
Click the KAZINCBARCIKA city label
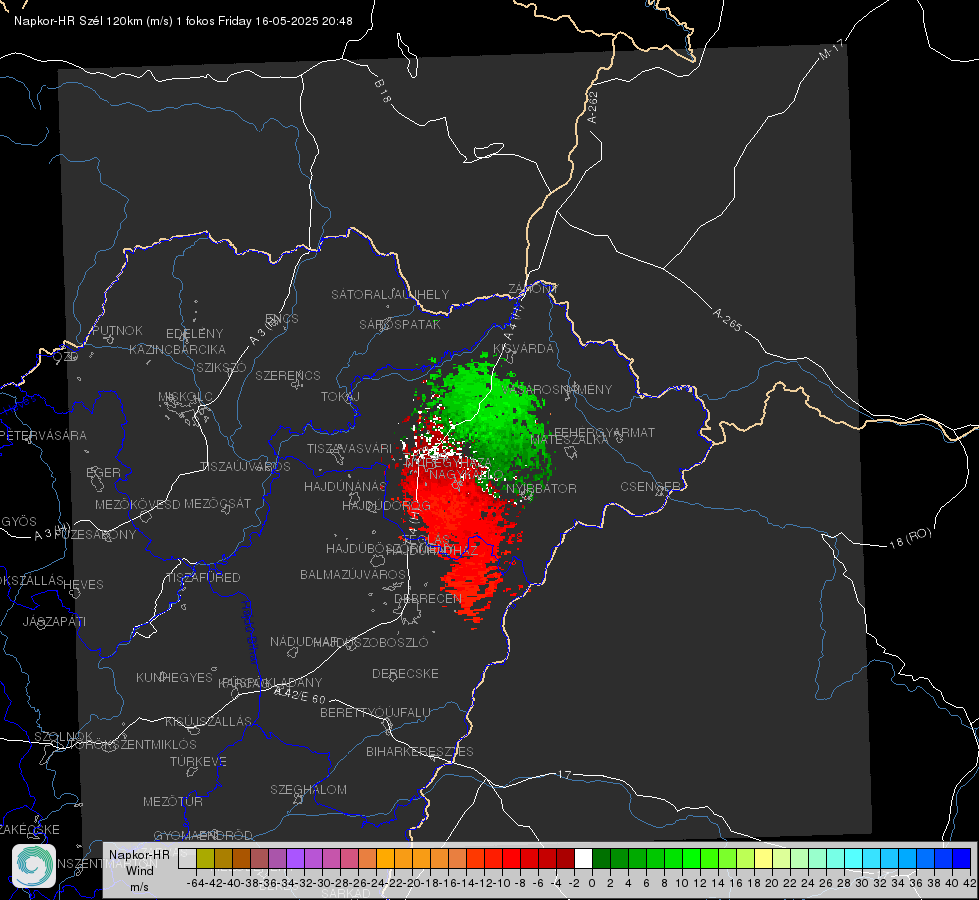click(177, 349)
